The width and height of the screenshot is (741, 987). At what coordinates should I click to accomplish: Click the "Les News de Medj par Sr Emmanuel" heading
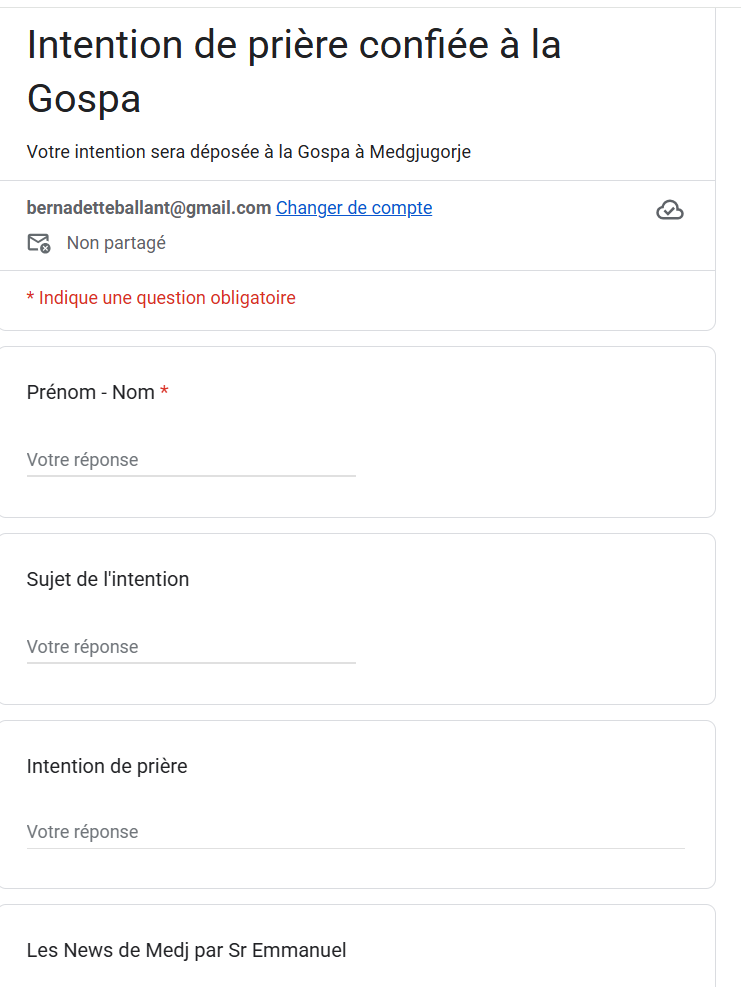tap(187, 950)
